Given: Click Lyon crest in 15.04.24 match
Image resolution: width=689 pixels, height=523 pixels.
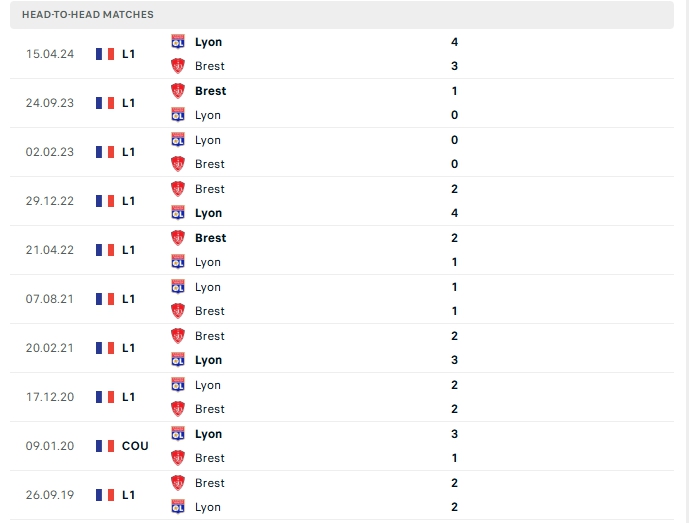Looking at the screenshot, I should tap(178, 42).
